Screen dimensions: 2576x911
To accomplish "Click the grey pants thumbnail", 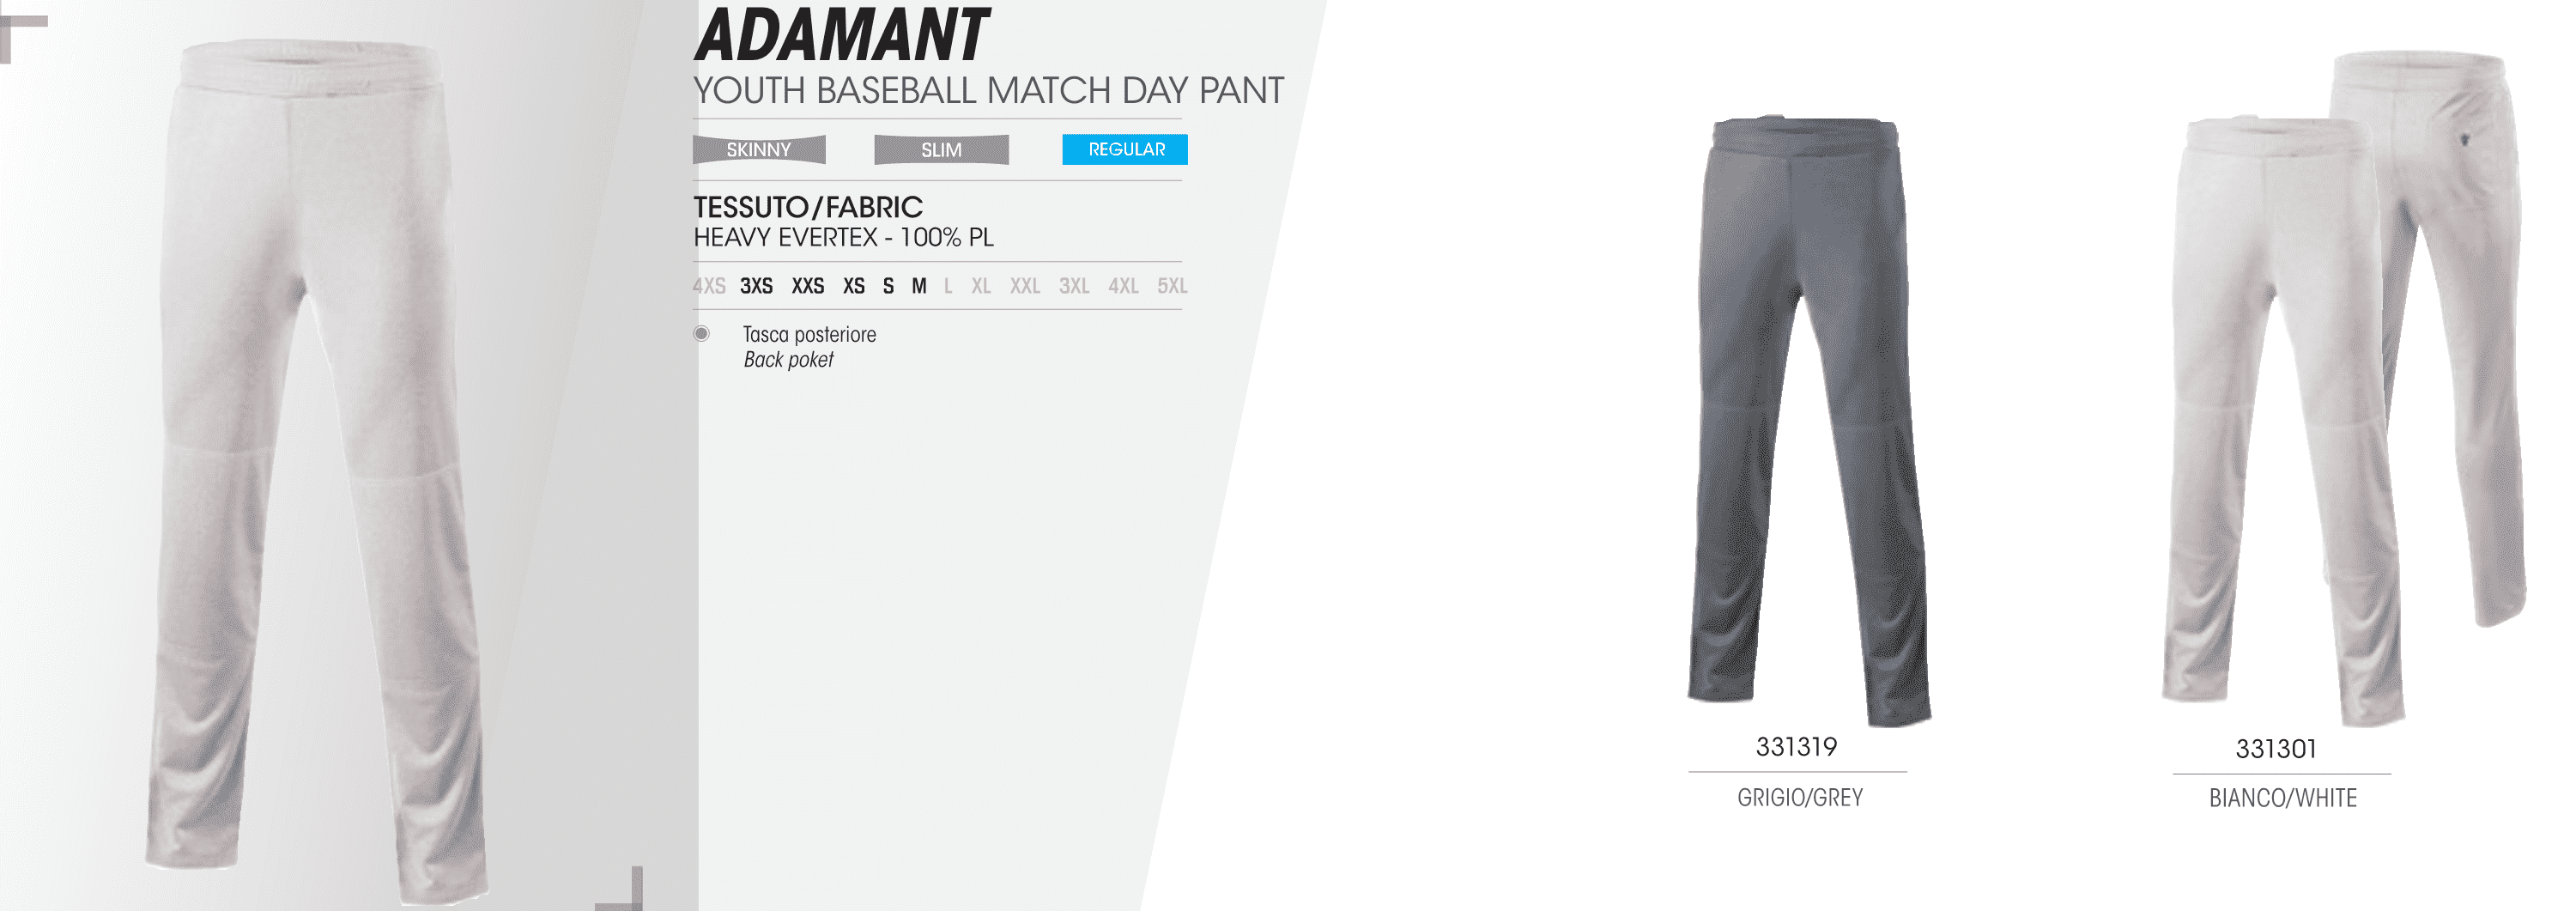I will coord(1809,421).
